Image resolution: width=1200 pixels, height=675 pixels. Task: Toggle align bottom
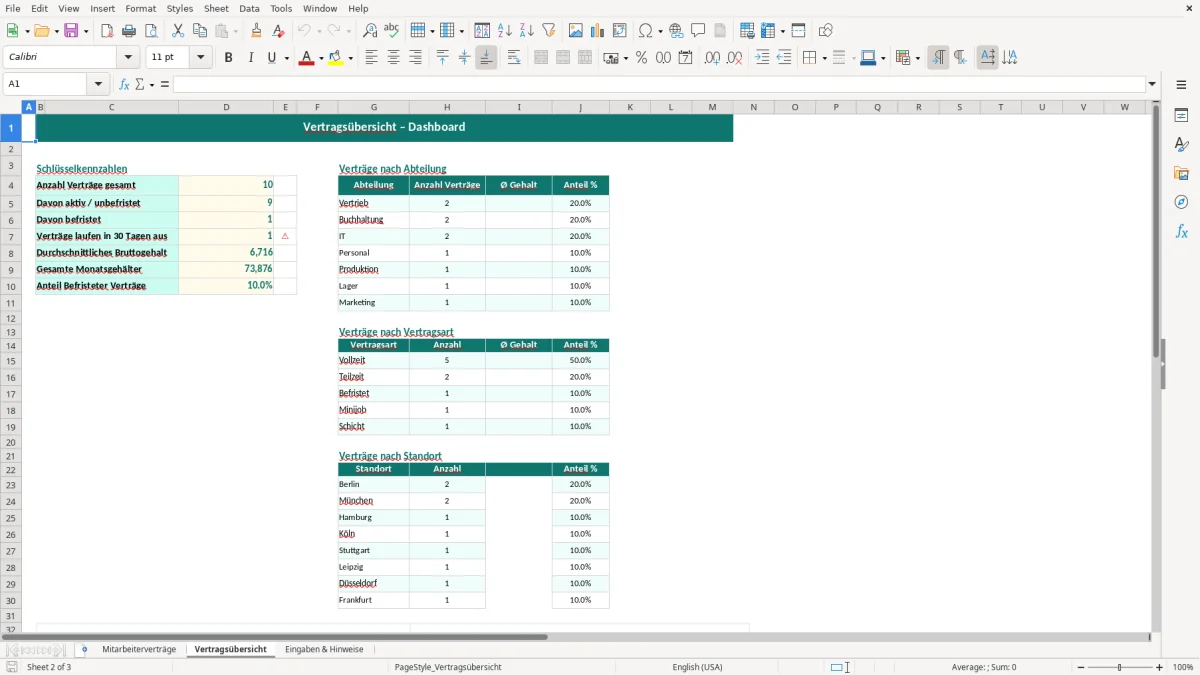[486, 58]
